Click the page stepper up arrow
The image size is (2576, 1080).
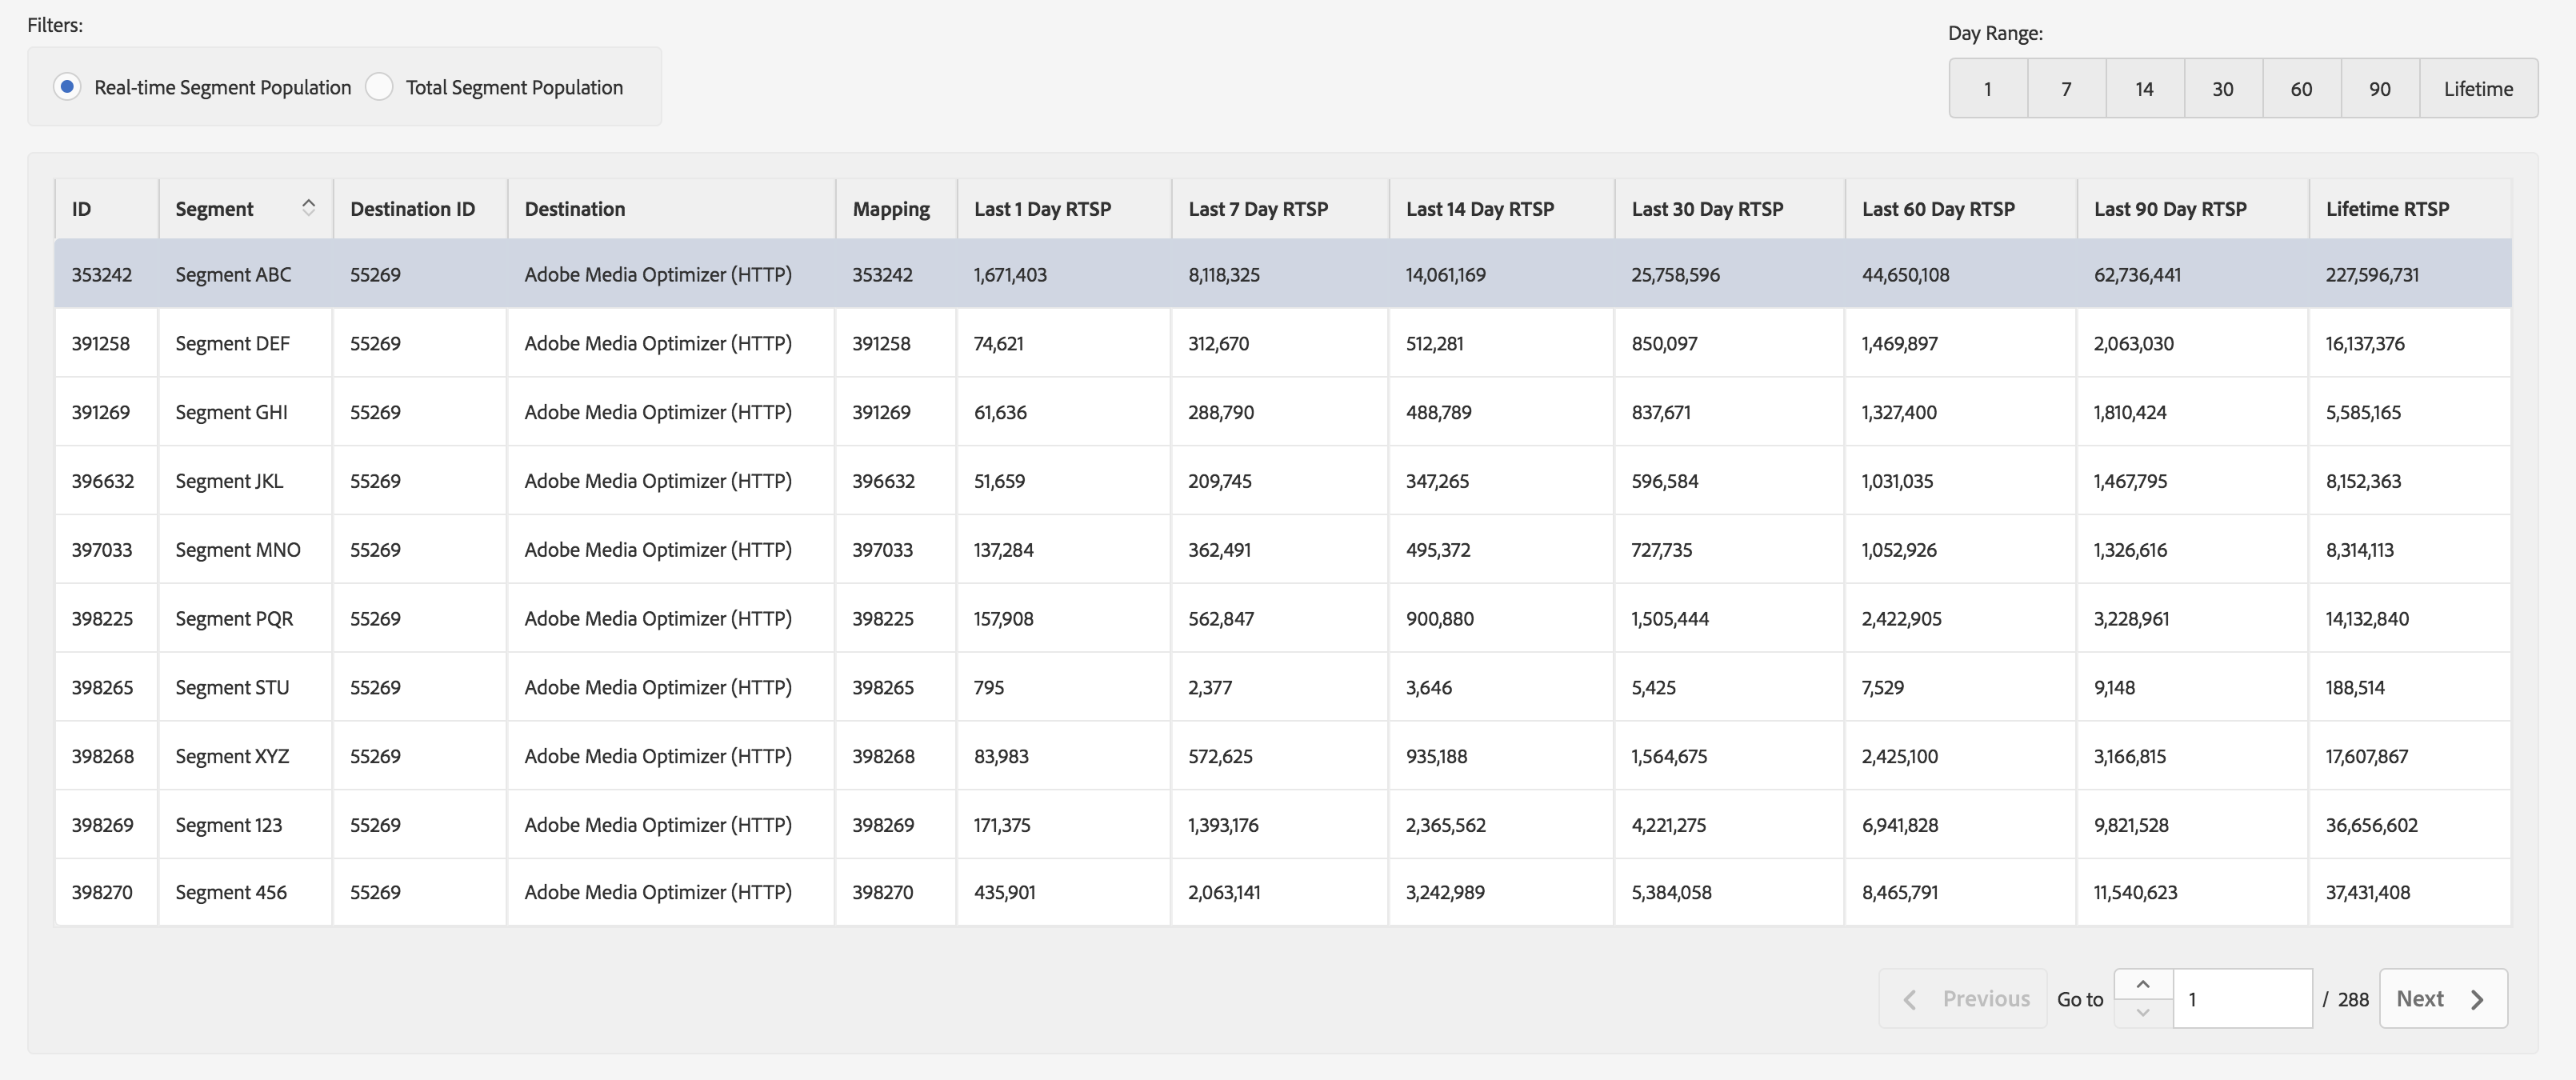pyautogui.click(x=2142, y=984)
